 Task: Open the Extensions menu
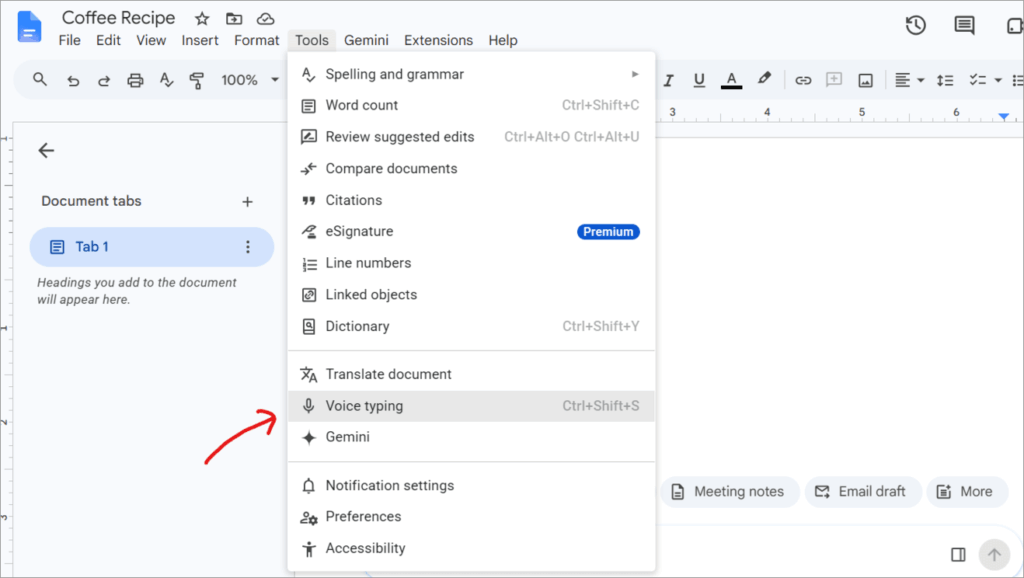438,40
